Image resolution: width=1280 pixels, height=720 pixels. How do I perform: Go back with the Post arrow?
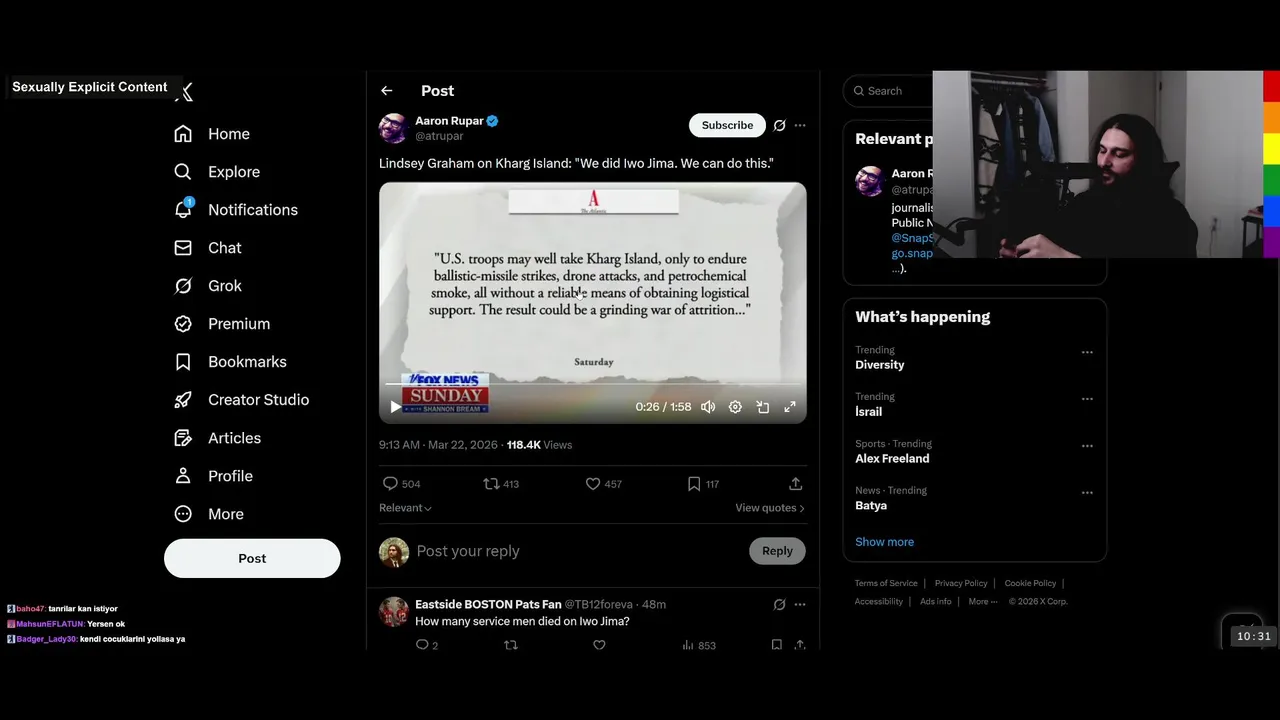pyautogui.click(x=387, y=91)
